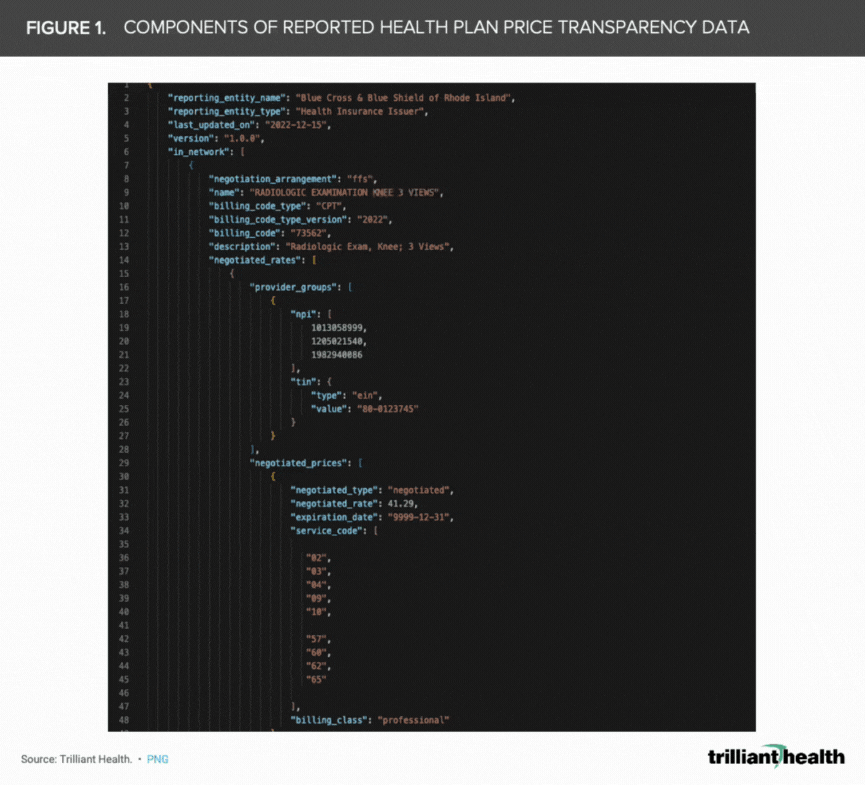Image resolution: width=865 pixels, height=785 pixels.
Task: Select the '1.0.0' version value
Action: click(242, 138)
